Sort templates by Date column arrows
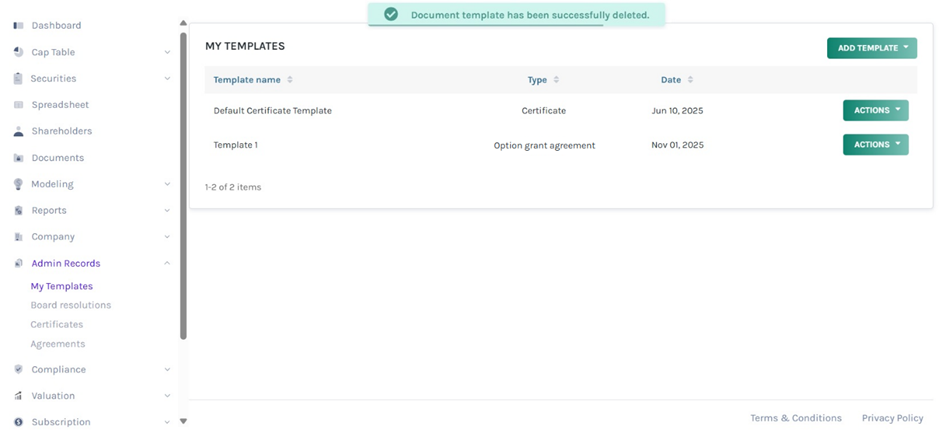Viewport: 939px width, 440px height. pos(690,80)
